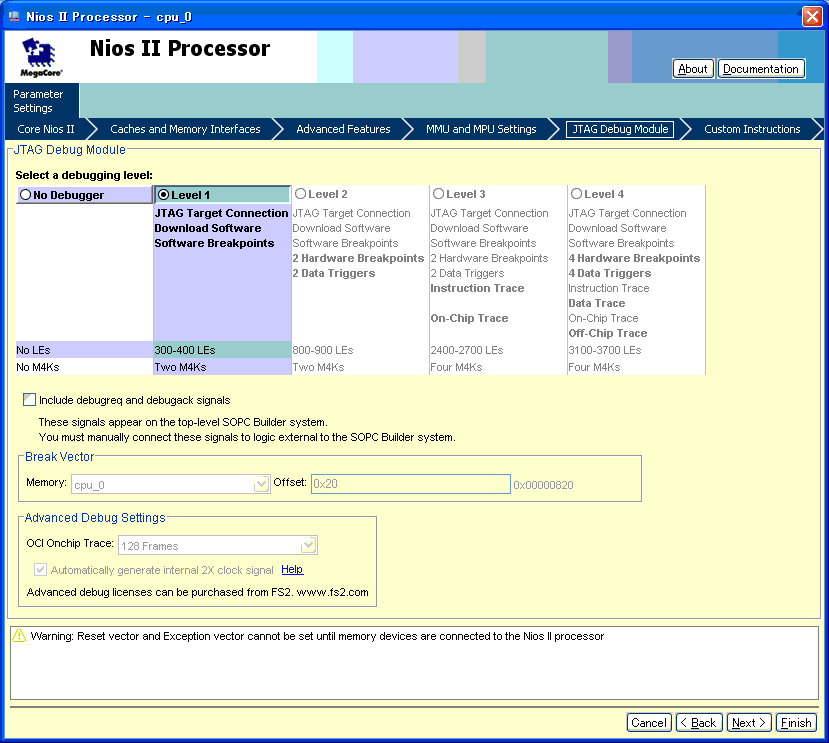Switch to the Core Nios II tab

[45, 129]
